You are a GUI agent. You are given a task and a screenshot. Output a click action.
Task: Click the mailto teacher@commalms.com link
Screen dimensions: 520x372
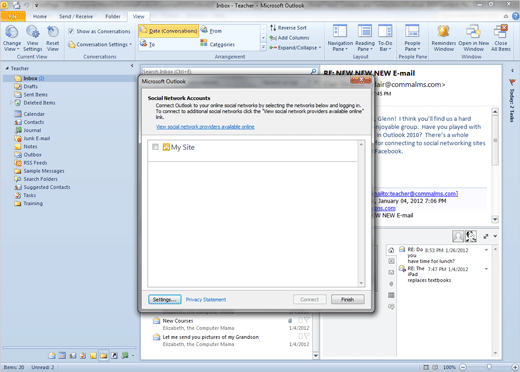pos(416,194)
